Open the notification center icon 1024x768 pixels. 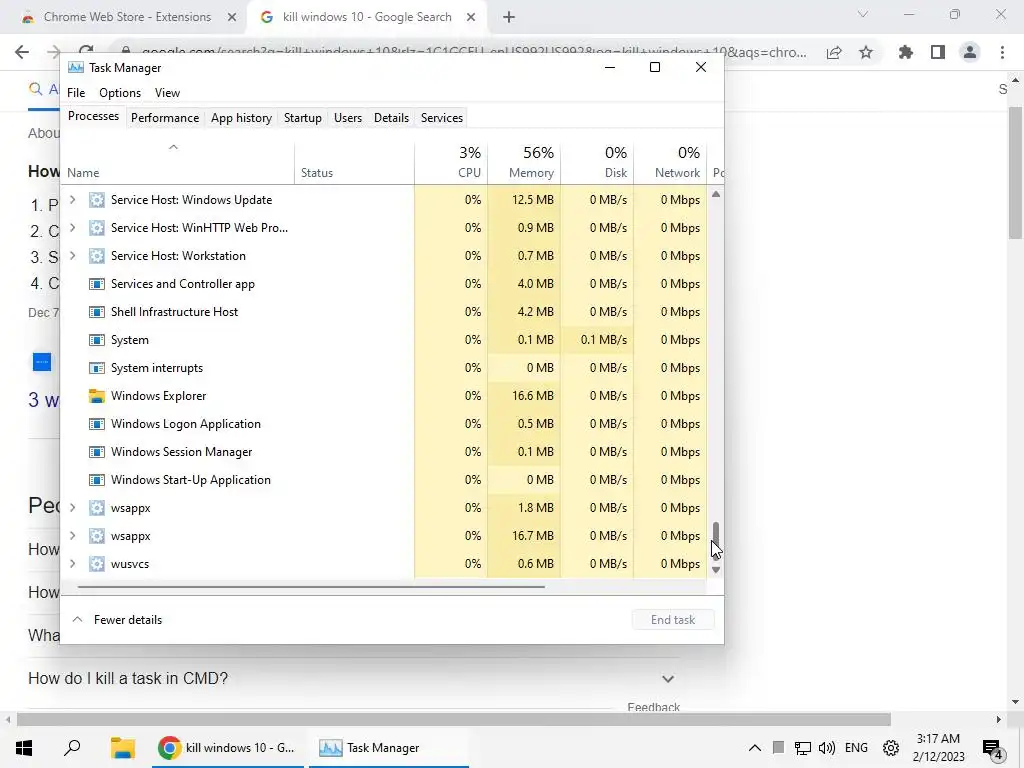993,748
